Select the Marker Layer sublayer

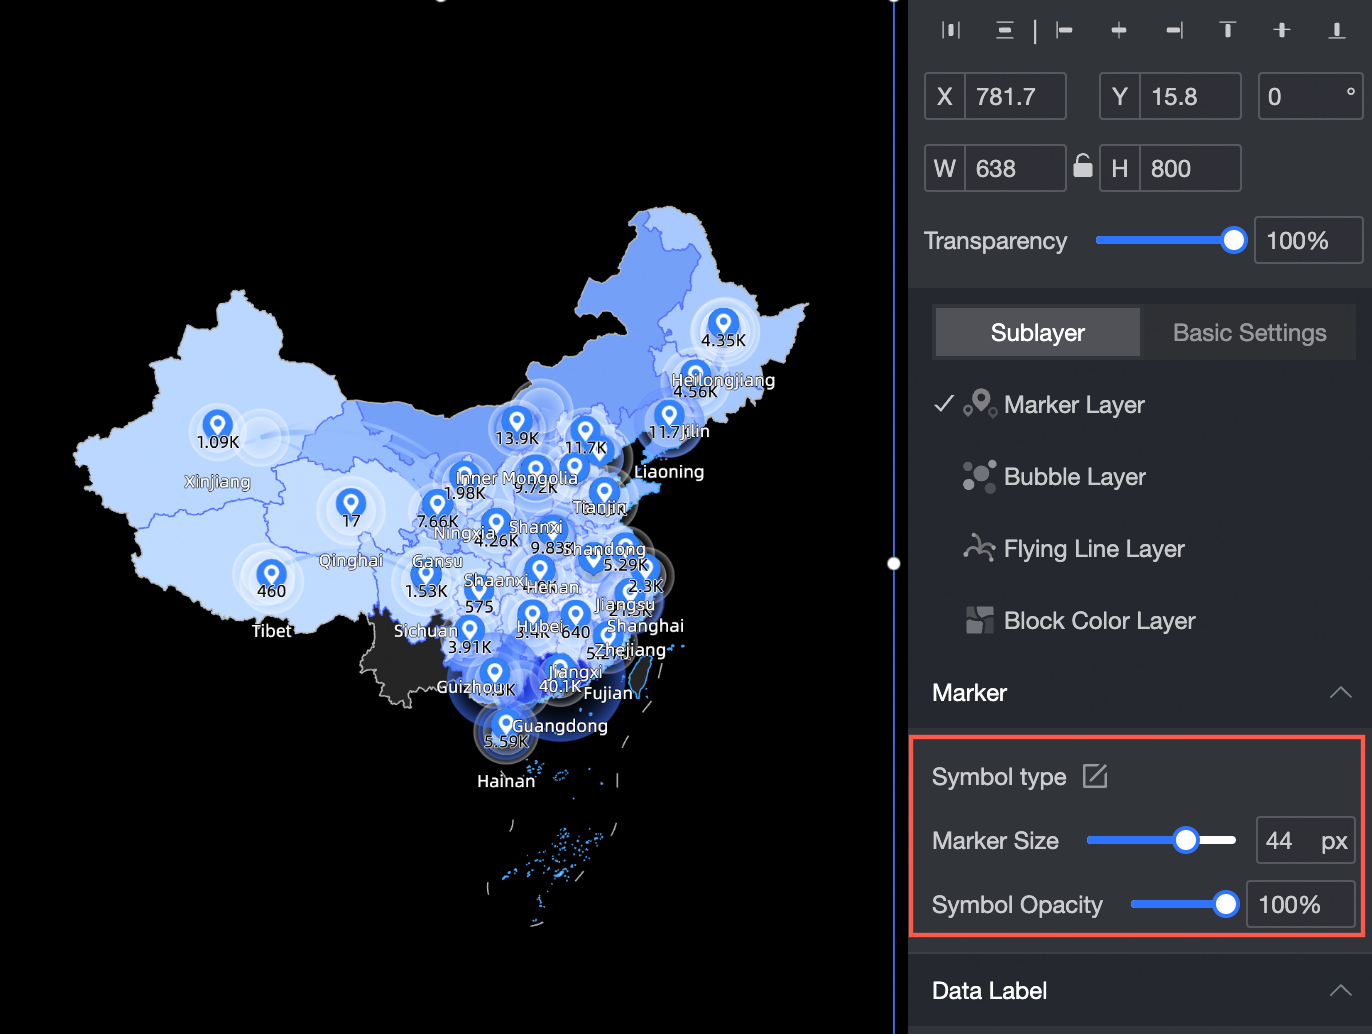click(x=1074, y=404)
